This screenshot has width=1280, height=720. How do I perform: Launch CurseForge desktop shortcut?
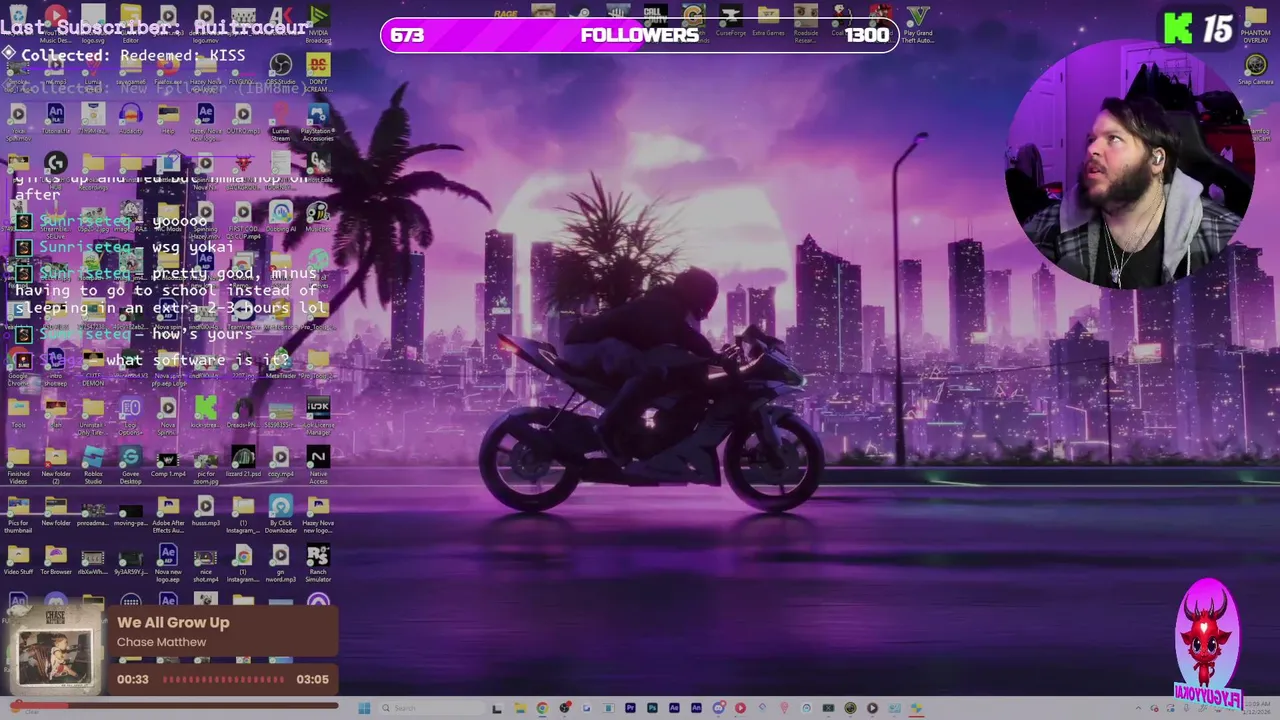(730, 21)
